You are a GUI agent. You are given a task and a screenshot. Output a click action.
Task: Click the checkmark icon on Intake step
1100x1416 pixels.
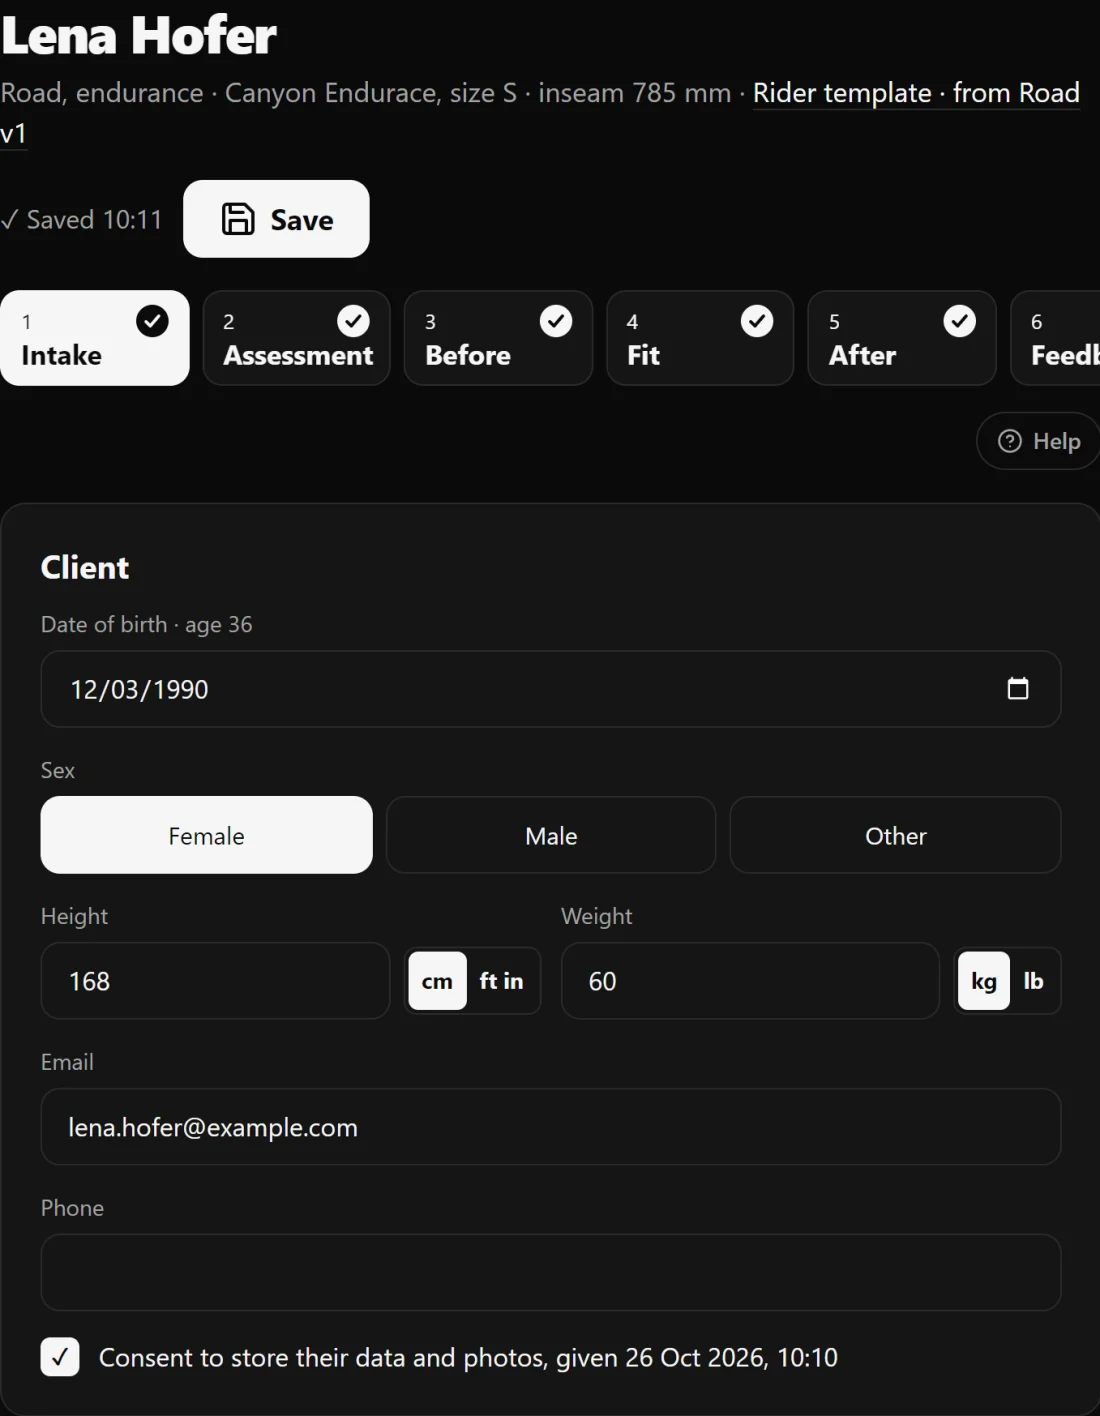click(x=152, y=321)
